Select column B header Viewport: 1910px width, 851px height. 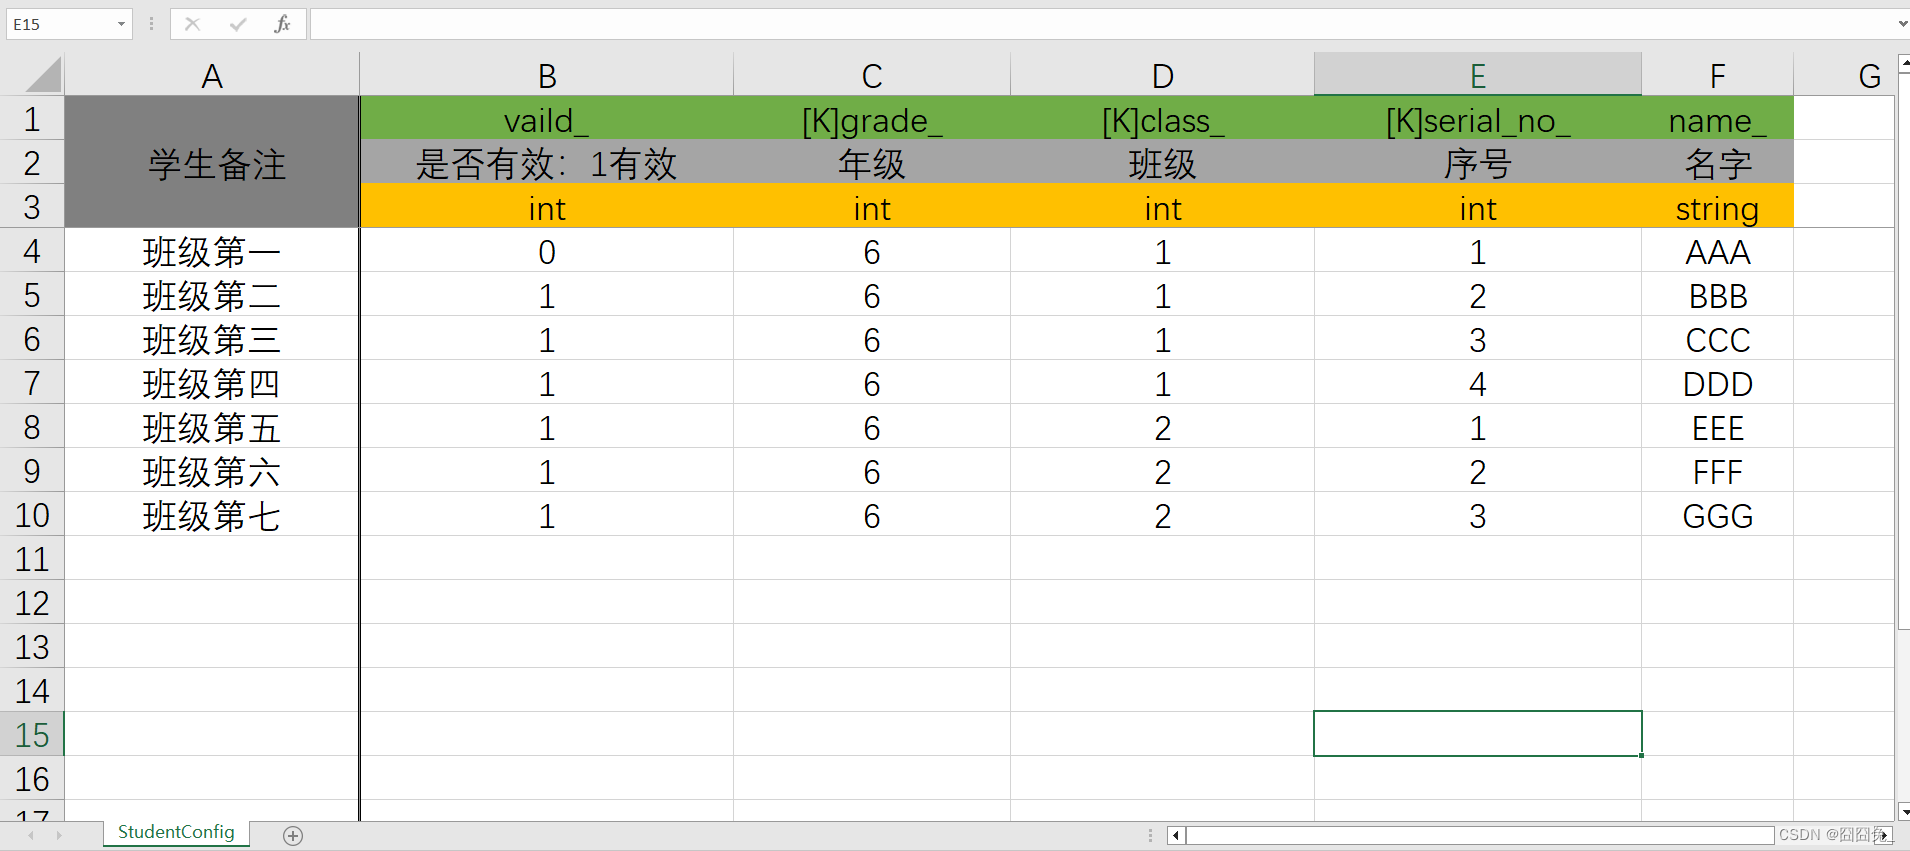[x=547, y=75]
